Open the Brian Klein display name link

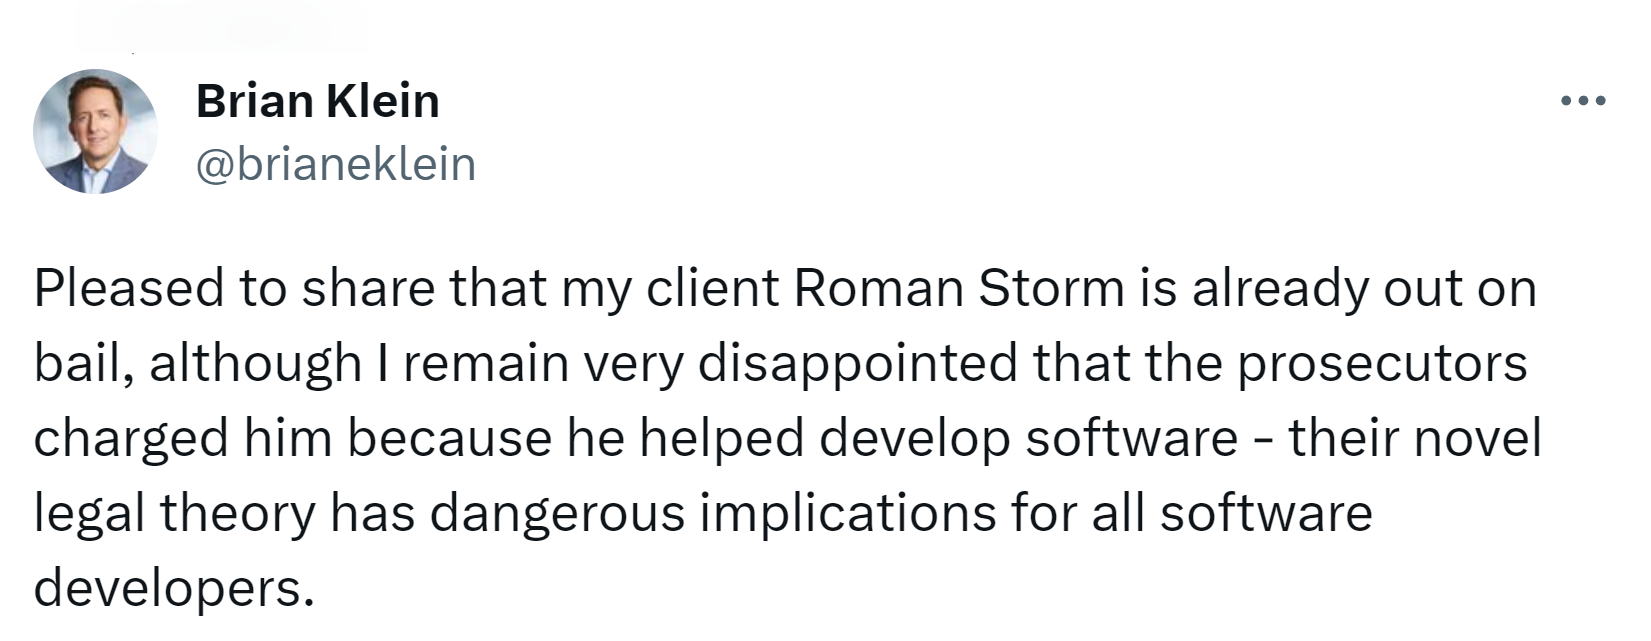318,101
